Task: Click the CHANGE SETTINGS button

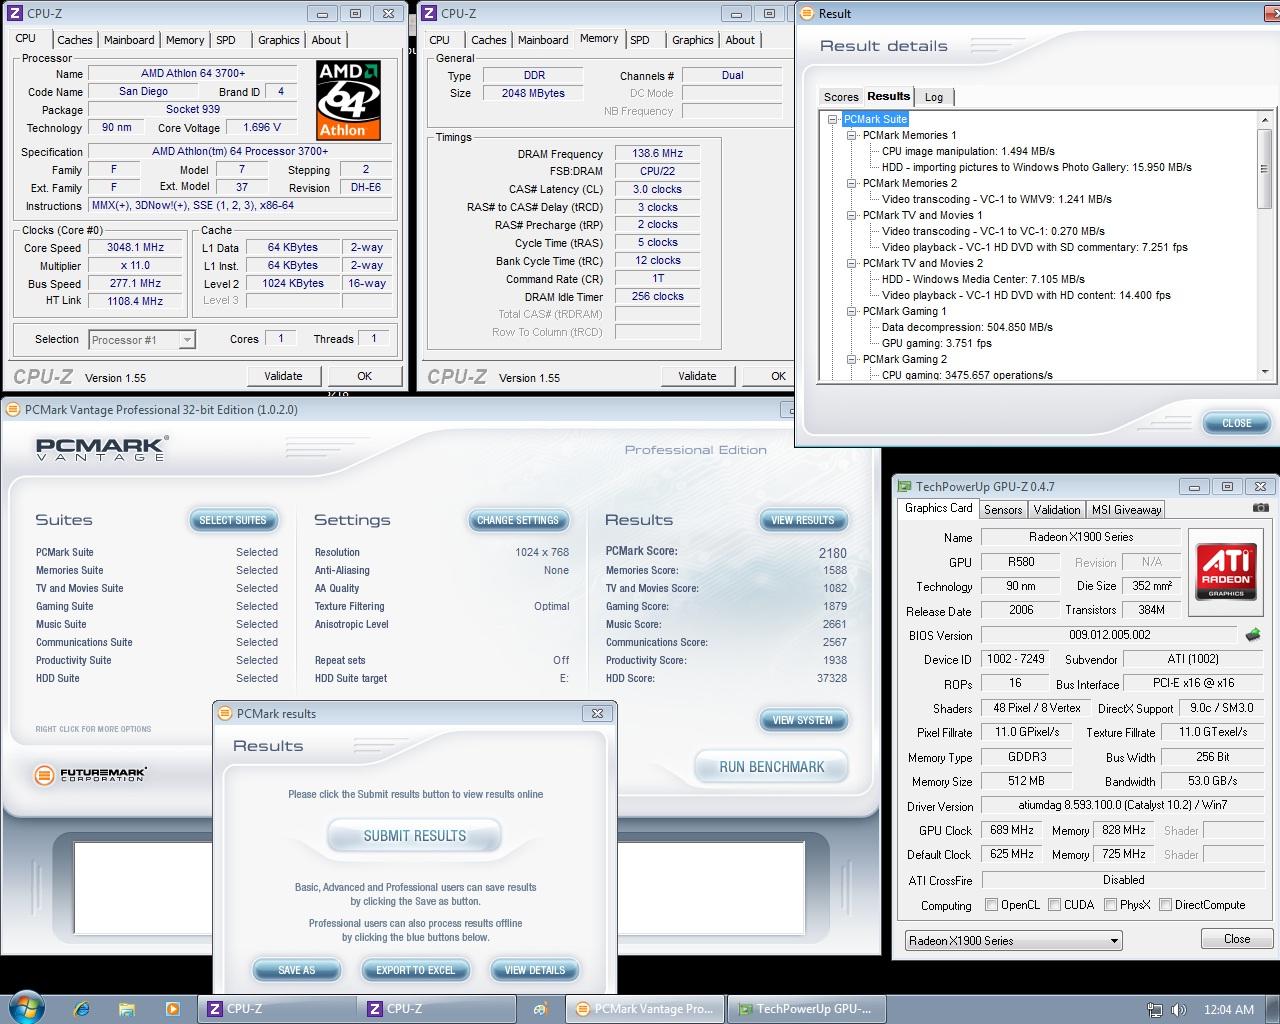Action: (518, 520)
